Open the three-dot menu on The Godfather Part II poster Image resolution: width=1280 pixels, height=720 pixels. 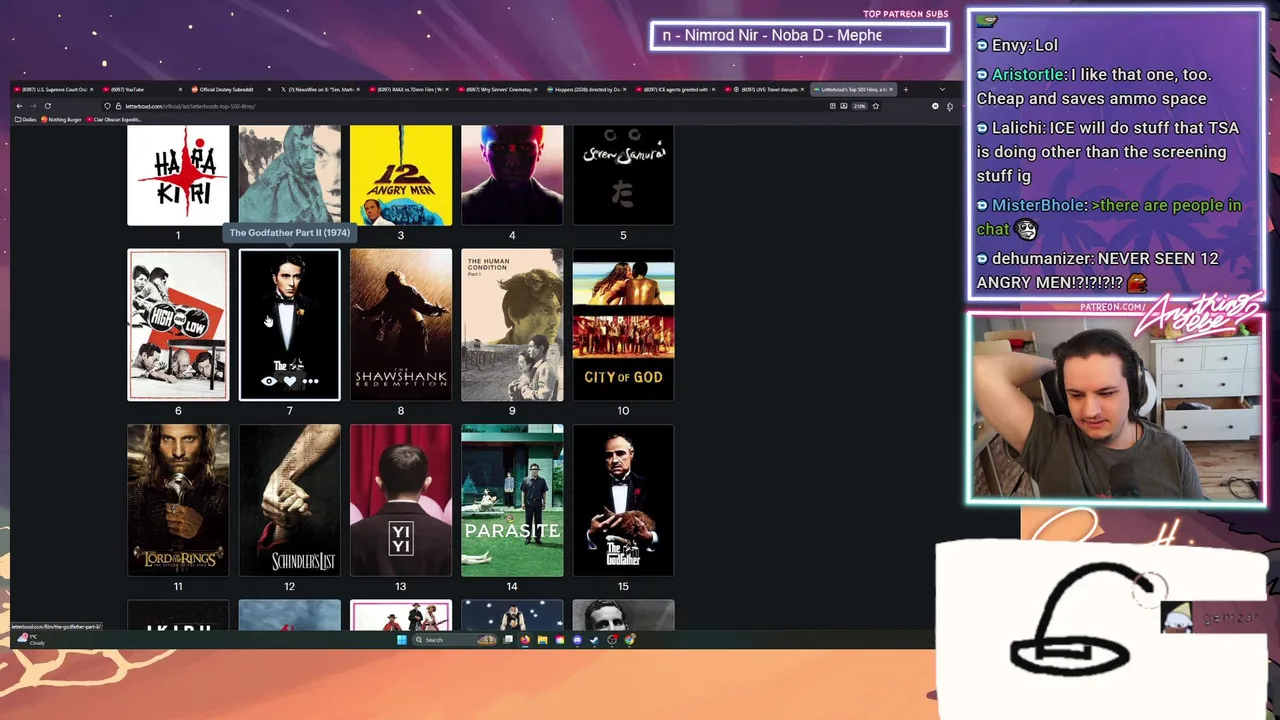coord(311,381)
